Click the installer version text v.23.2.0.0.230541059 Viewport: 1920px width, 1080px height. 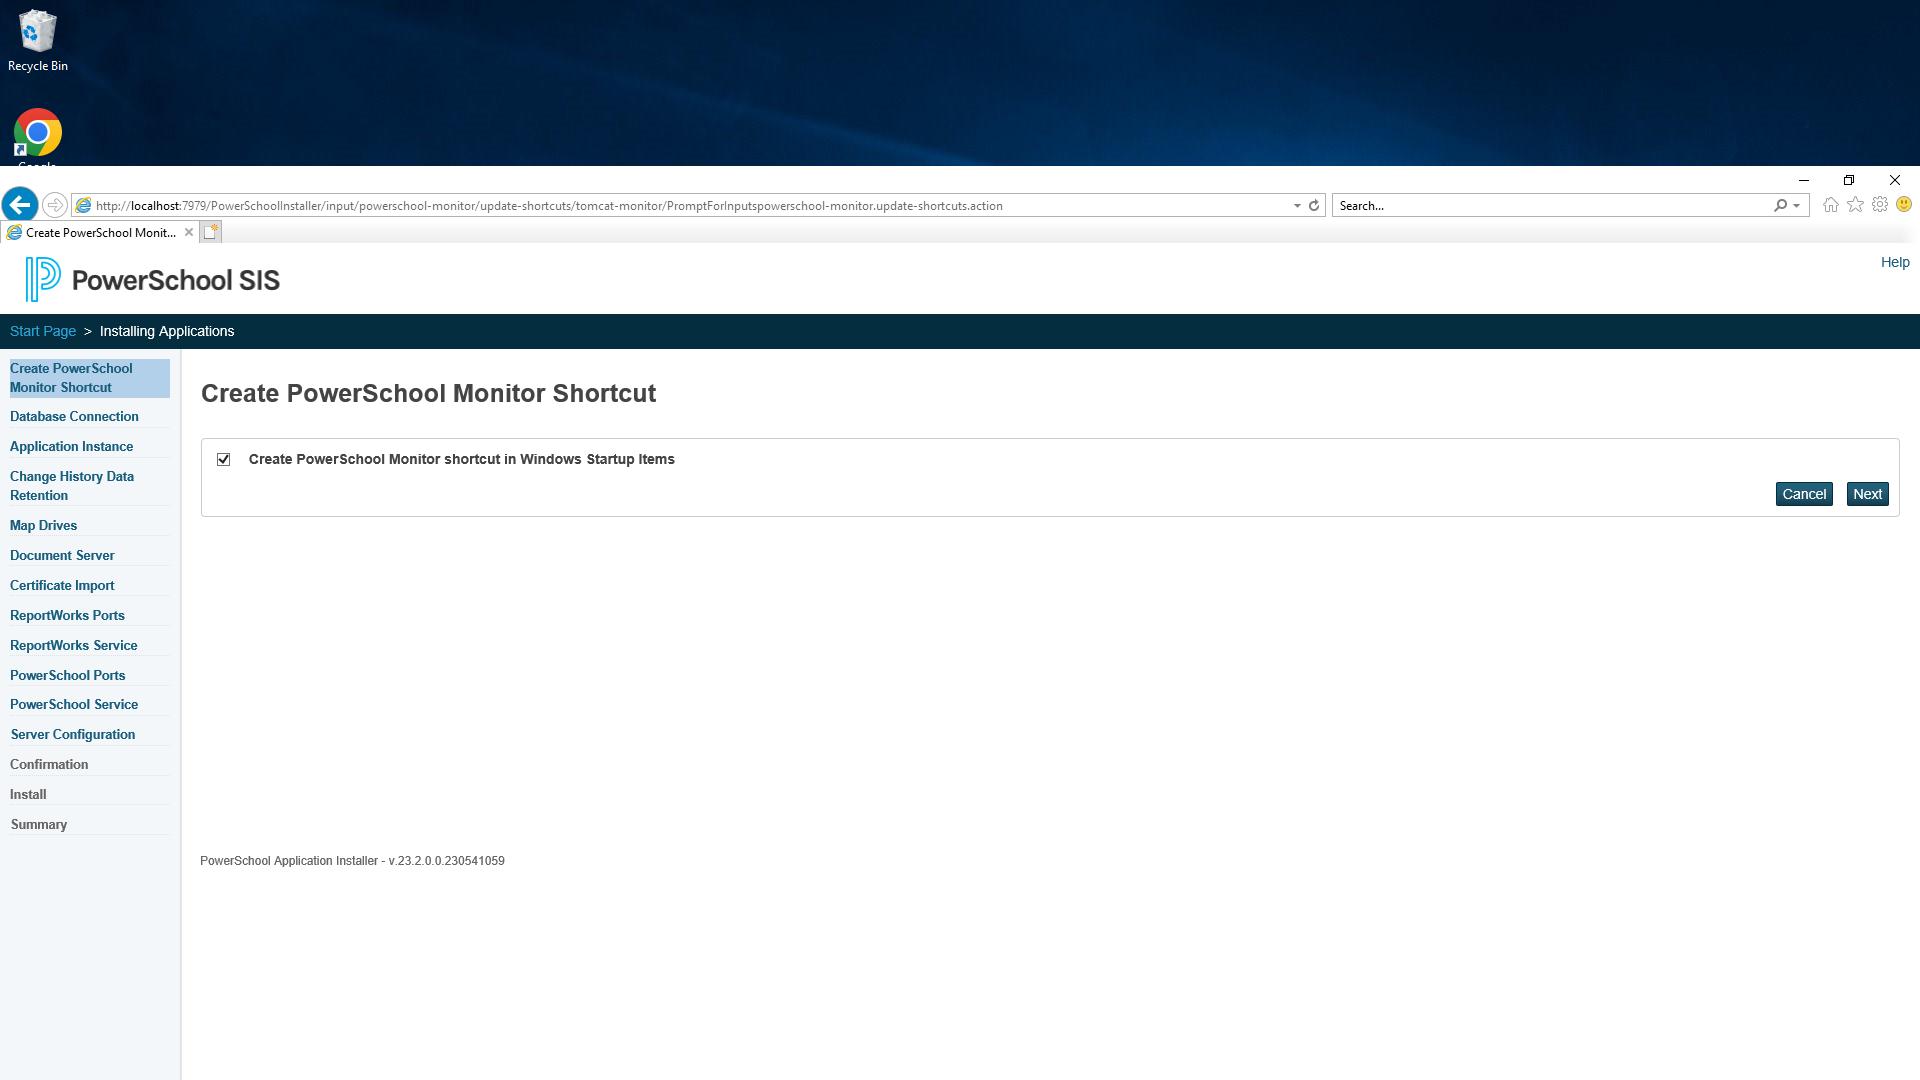click(446, 861)
